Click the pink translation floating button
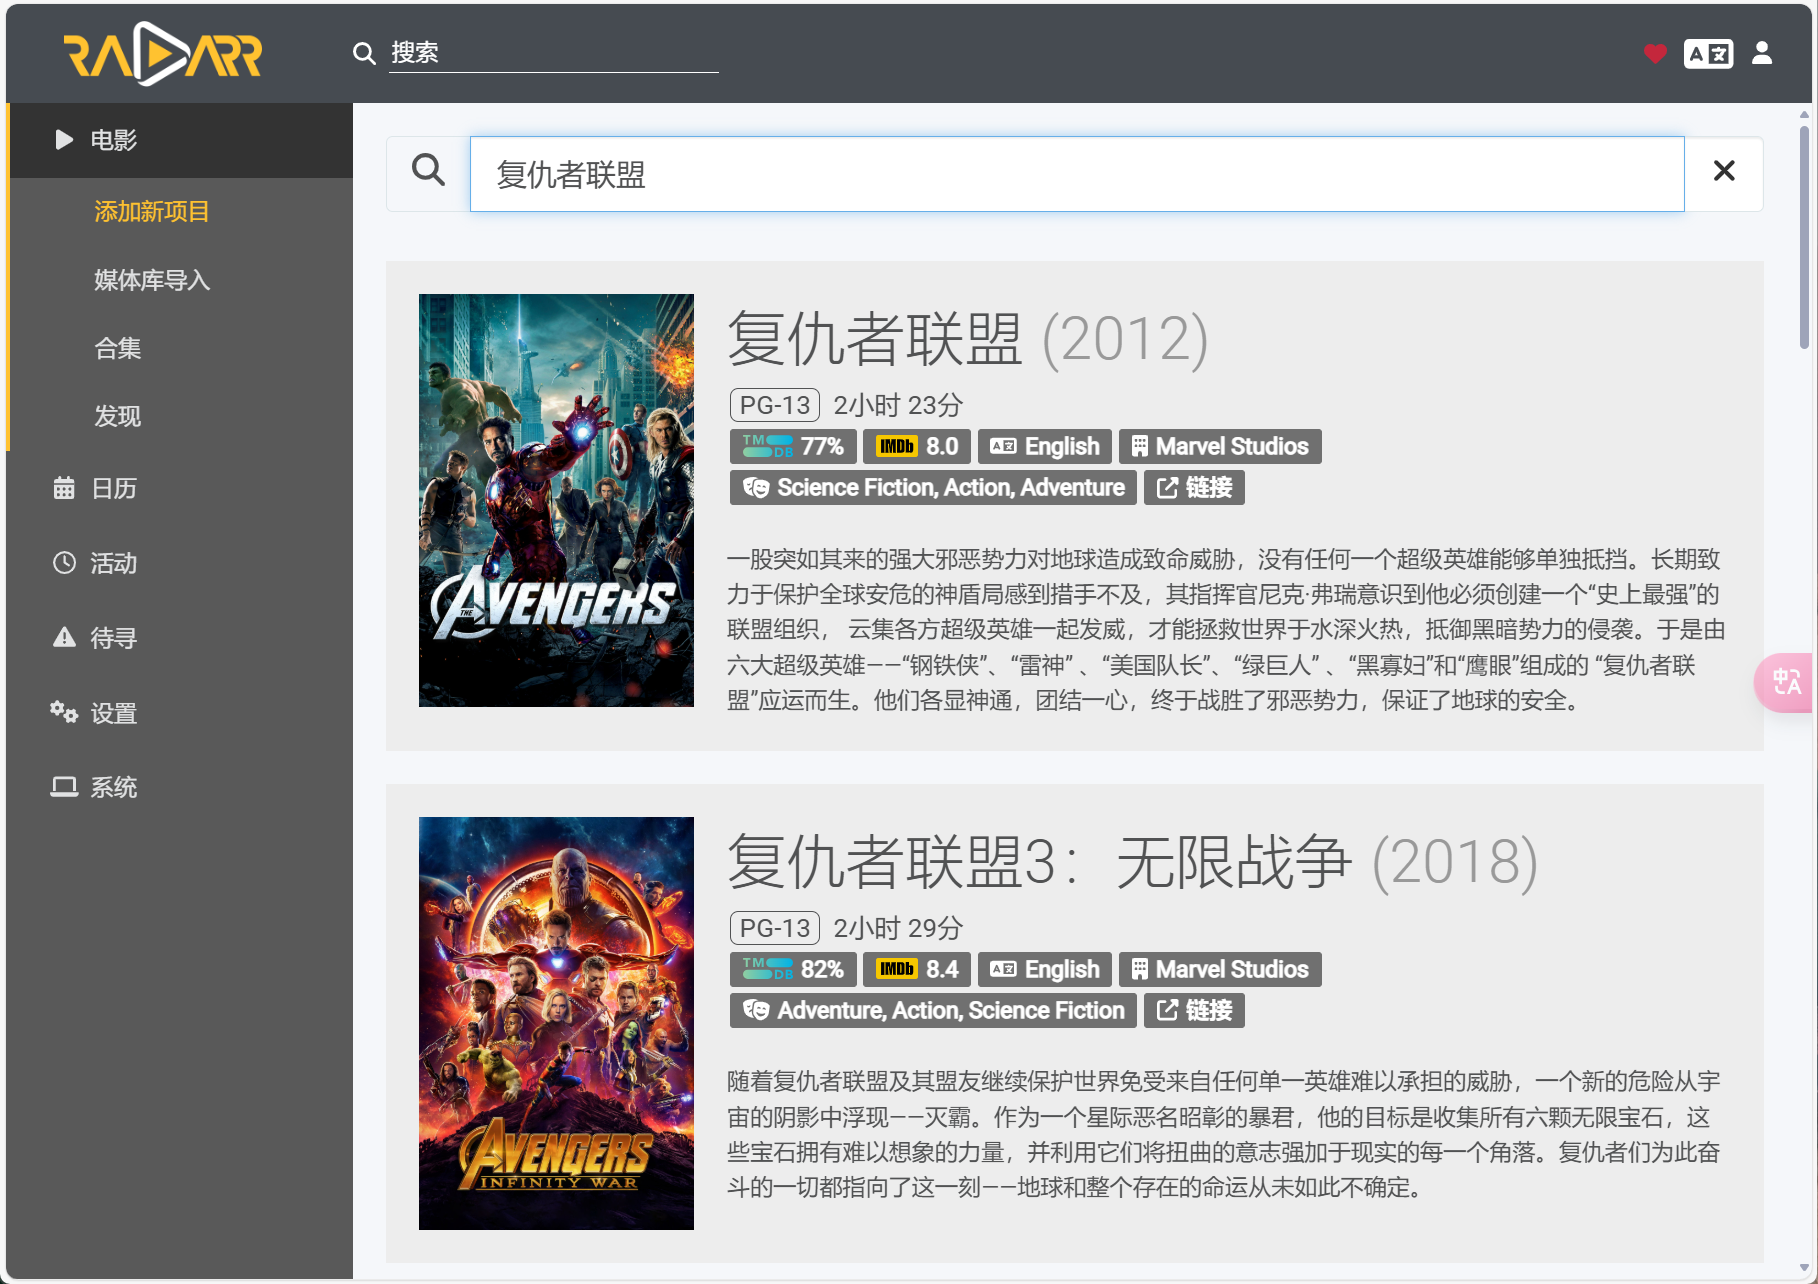Image resolution: width=1818 pixels, height=1284 pixels. (x=1785, y=683)
